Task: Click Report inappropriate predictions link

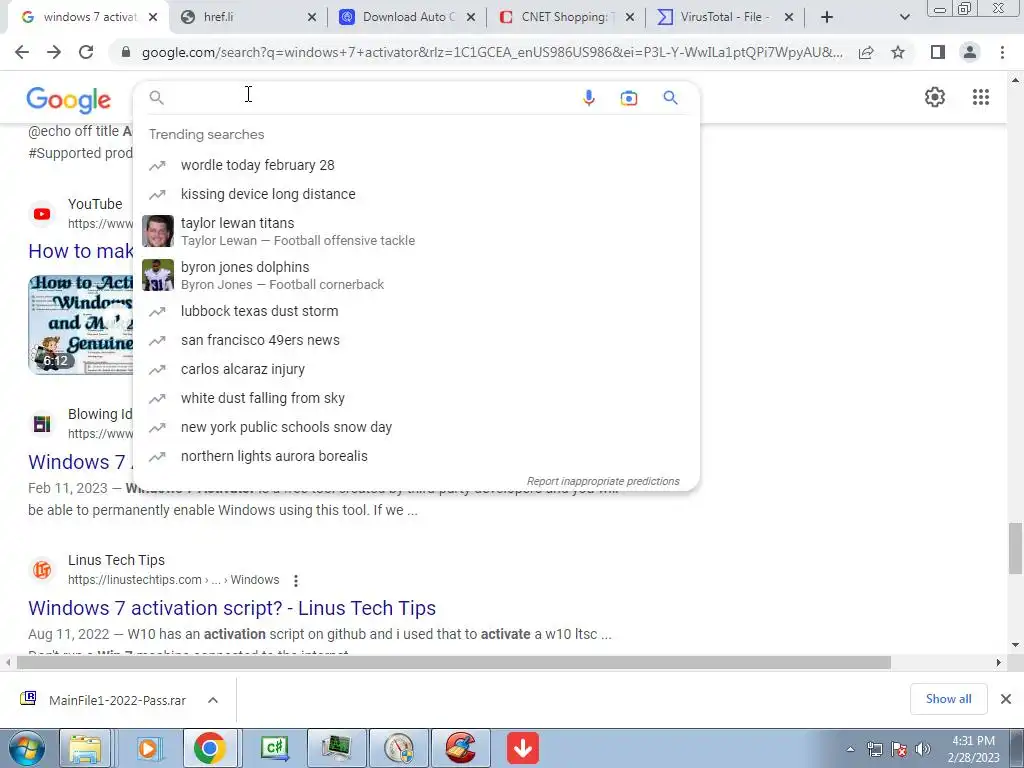Action: click(603, 481)
